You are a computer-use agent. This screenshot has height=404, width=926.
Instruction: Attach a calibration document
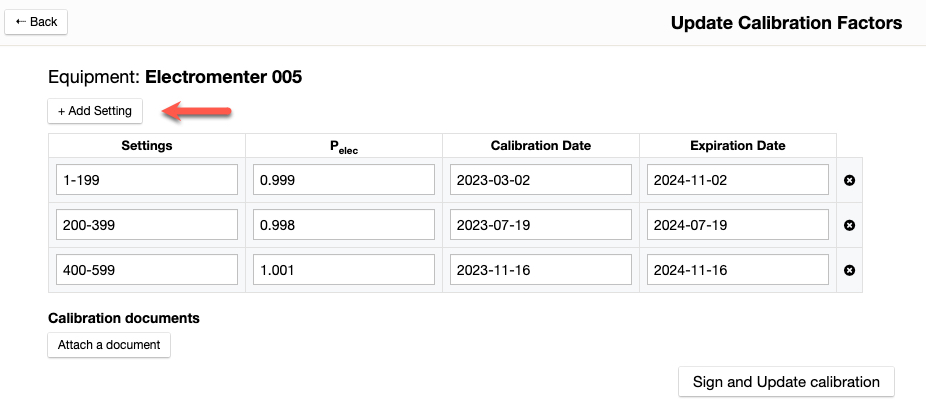pyautogui.click(x=109, y=345)
